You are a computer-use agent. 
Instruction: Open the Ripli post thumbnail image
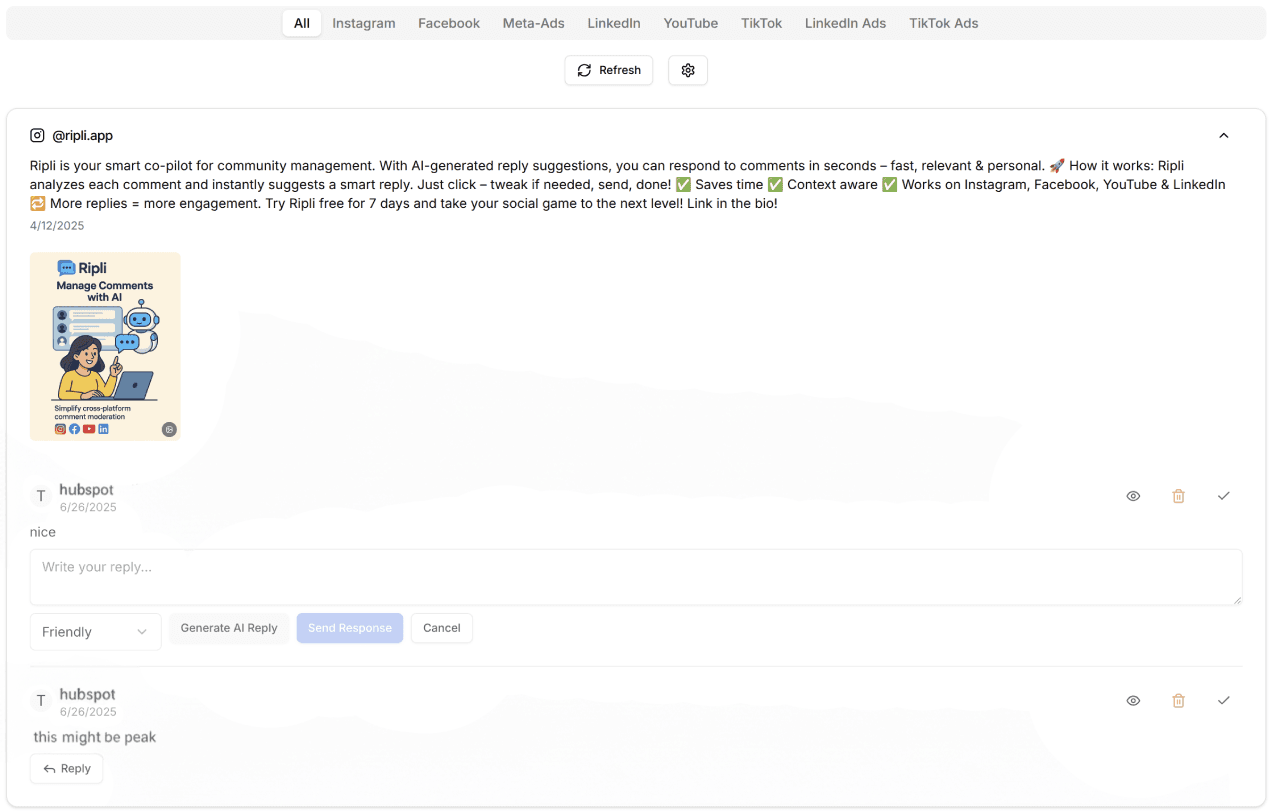tap(105, 346)
